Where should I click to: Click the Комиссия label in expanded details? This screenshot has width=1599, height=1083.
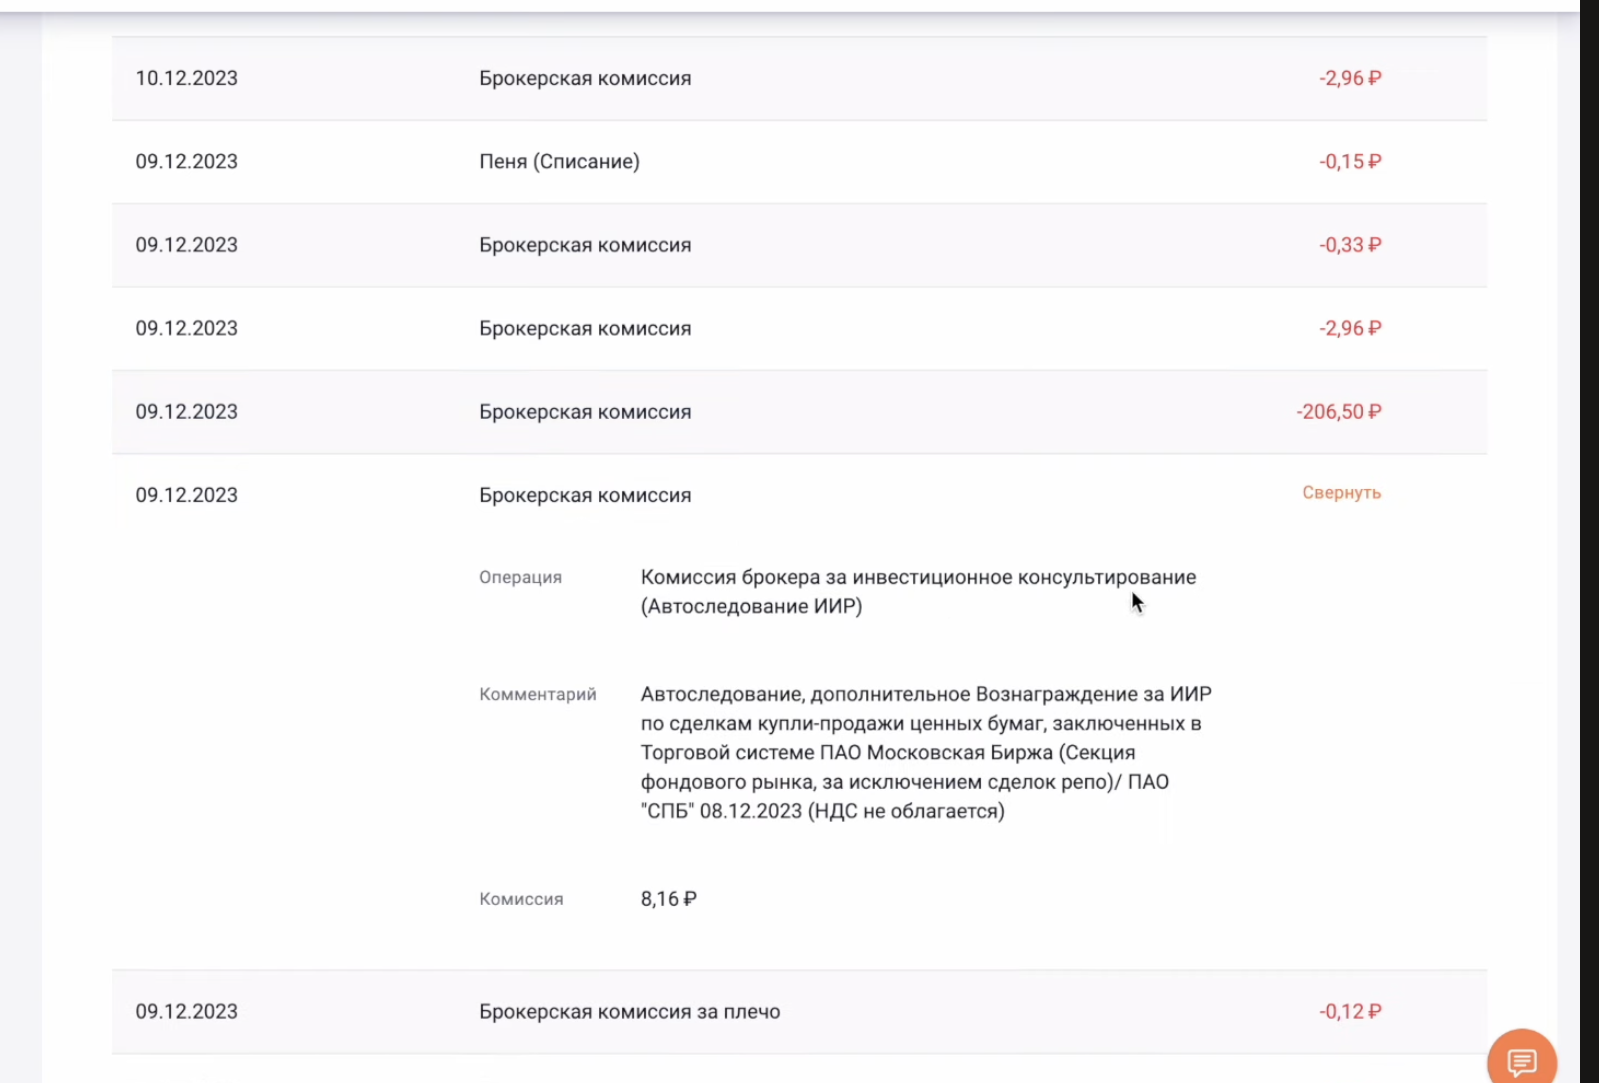[521, 900]
